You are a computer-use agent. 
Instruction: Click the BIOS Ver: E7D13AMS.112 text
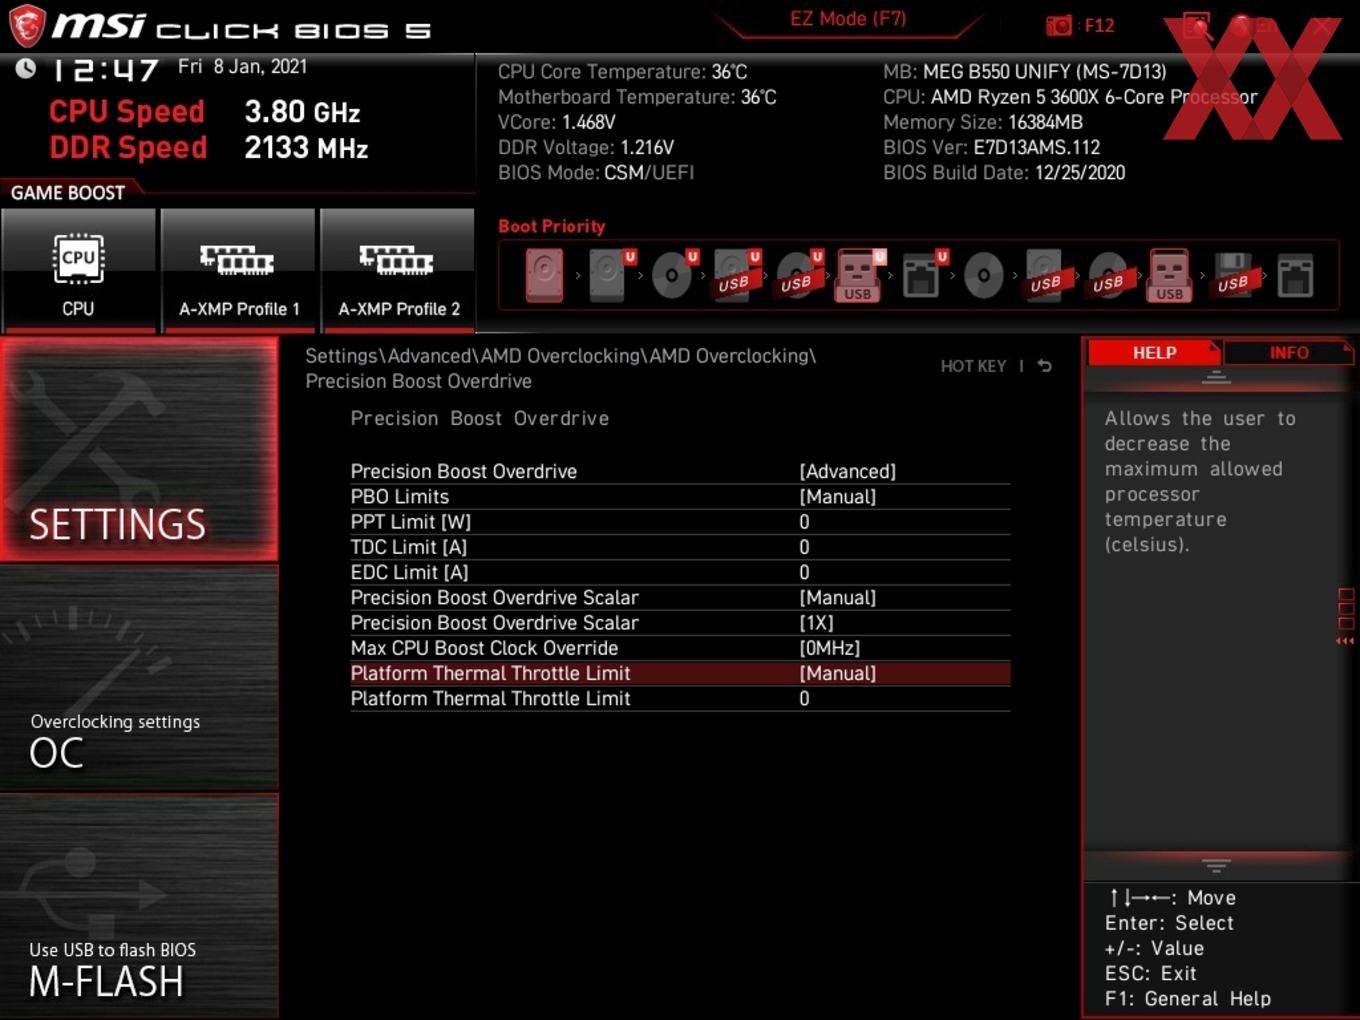[x=992, y=147]
